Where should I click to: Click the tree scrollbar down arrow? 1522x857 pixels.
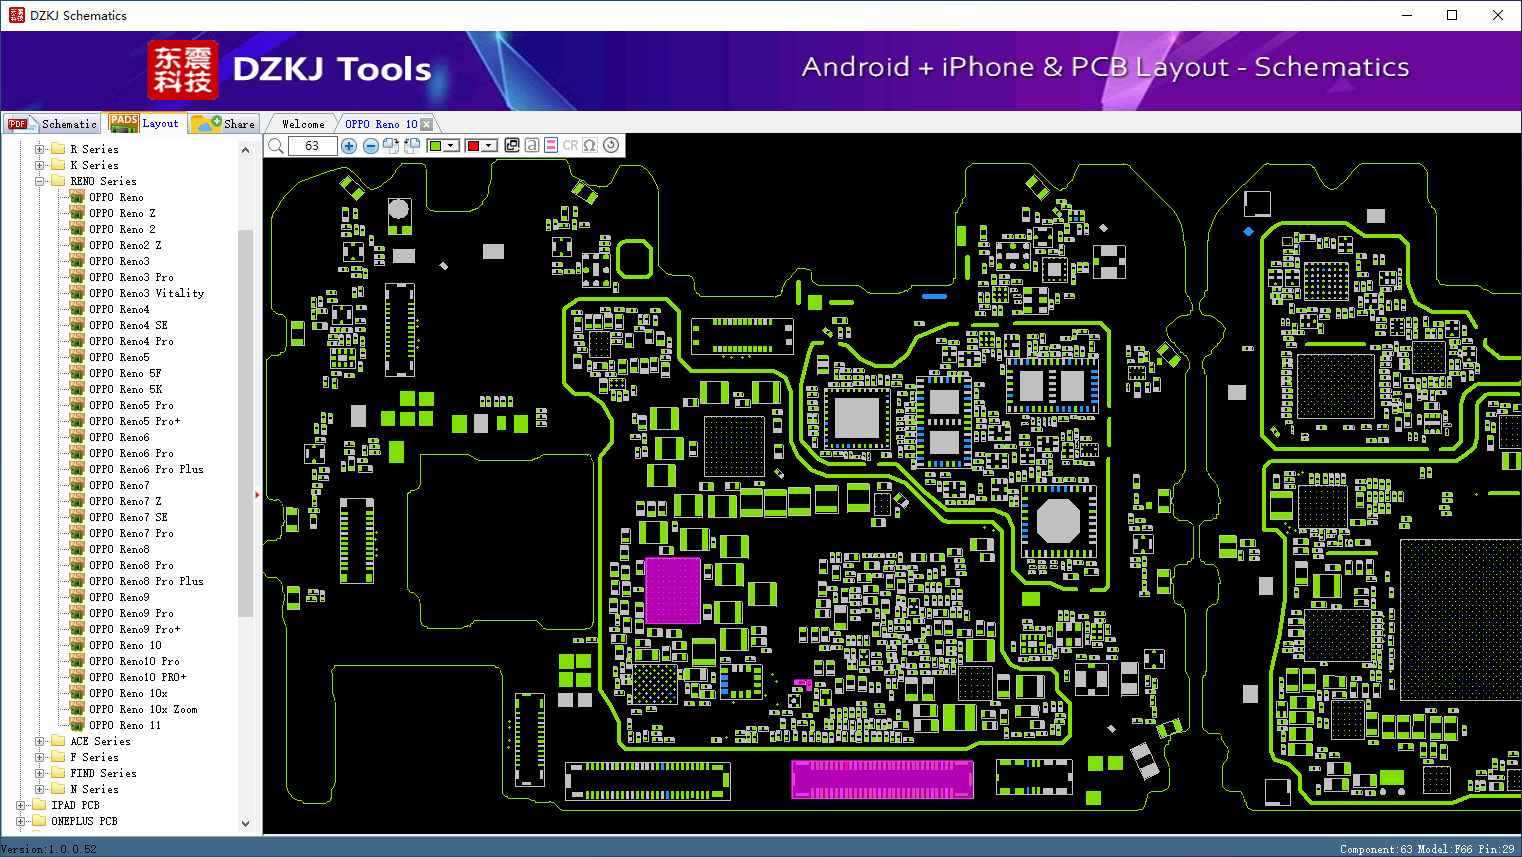(x=246, y=824)
